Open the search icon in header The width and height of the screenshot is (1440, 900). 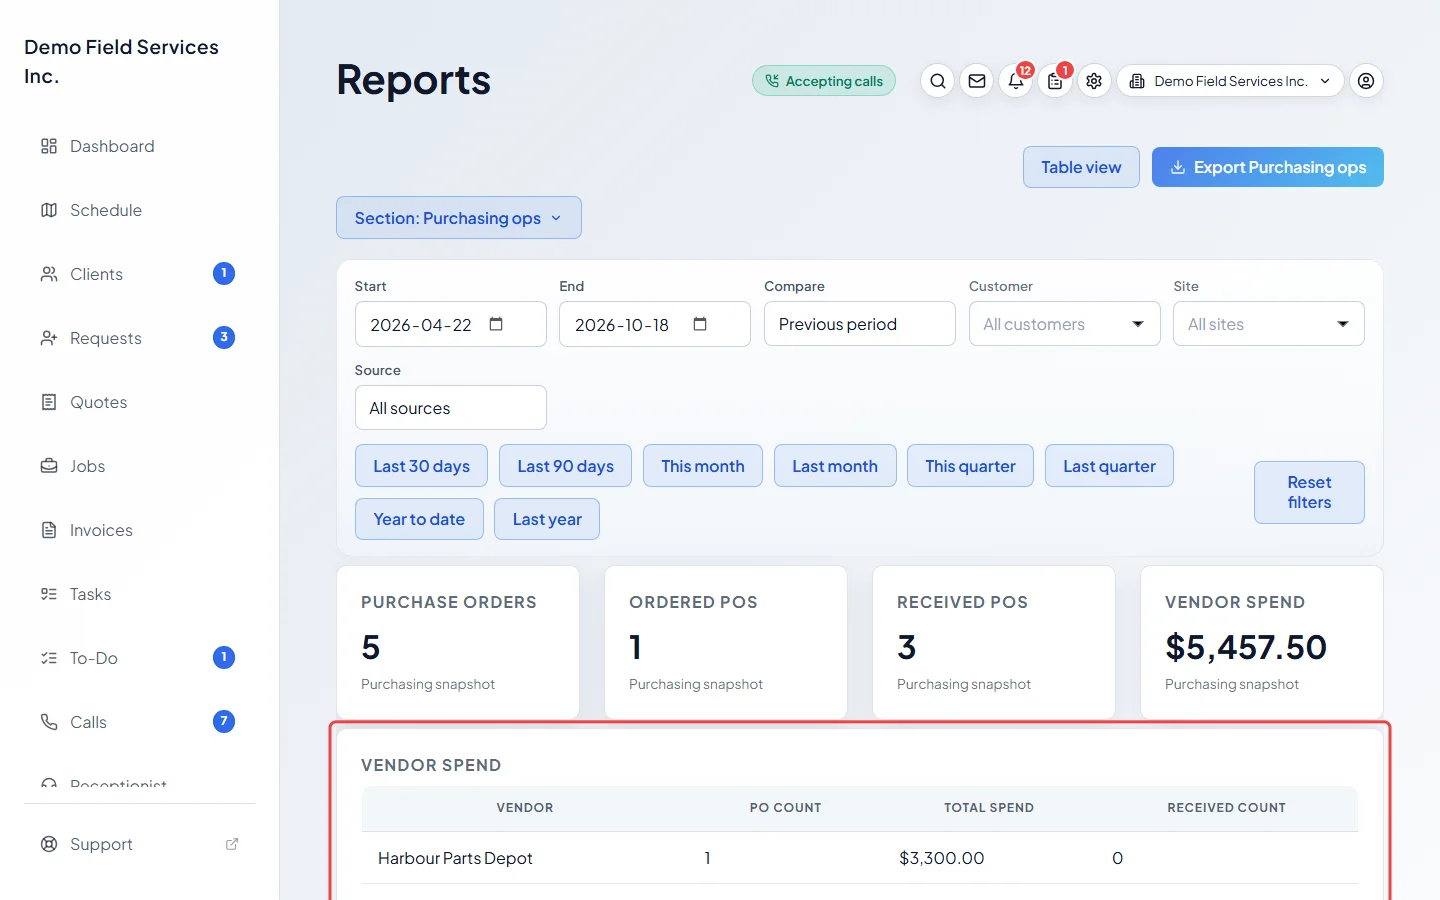[937, 81]
